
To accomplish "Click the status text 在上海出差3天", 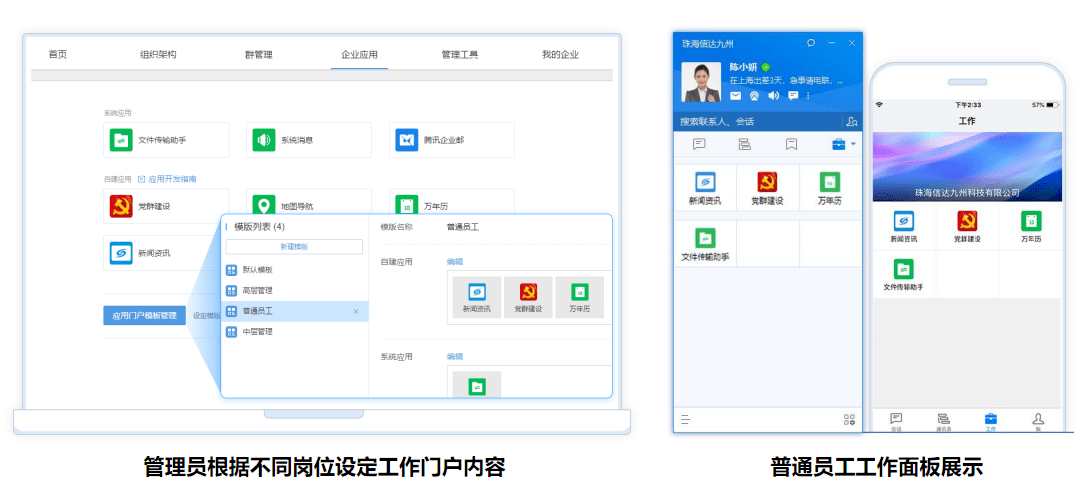I will tap(786, 81).
